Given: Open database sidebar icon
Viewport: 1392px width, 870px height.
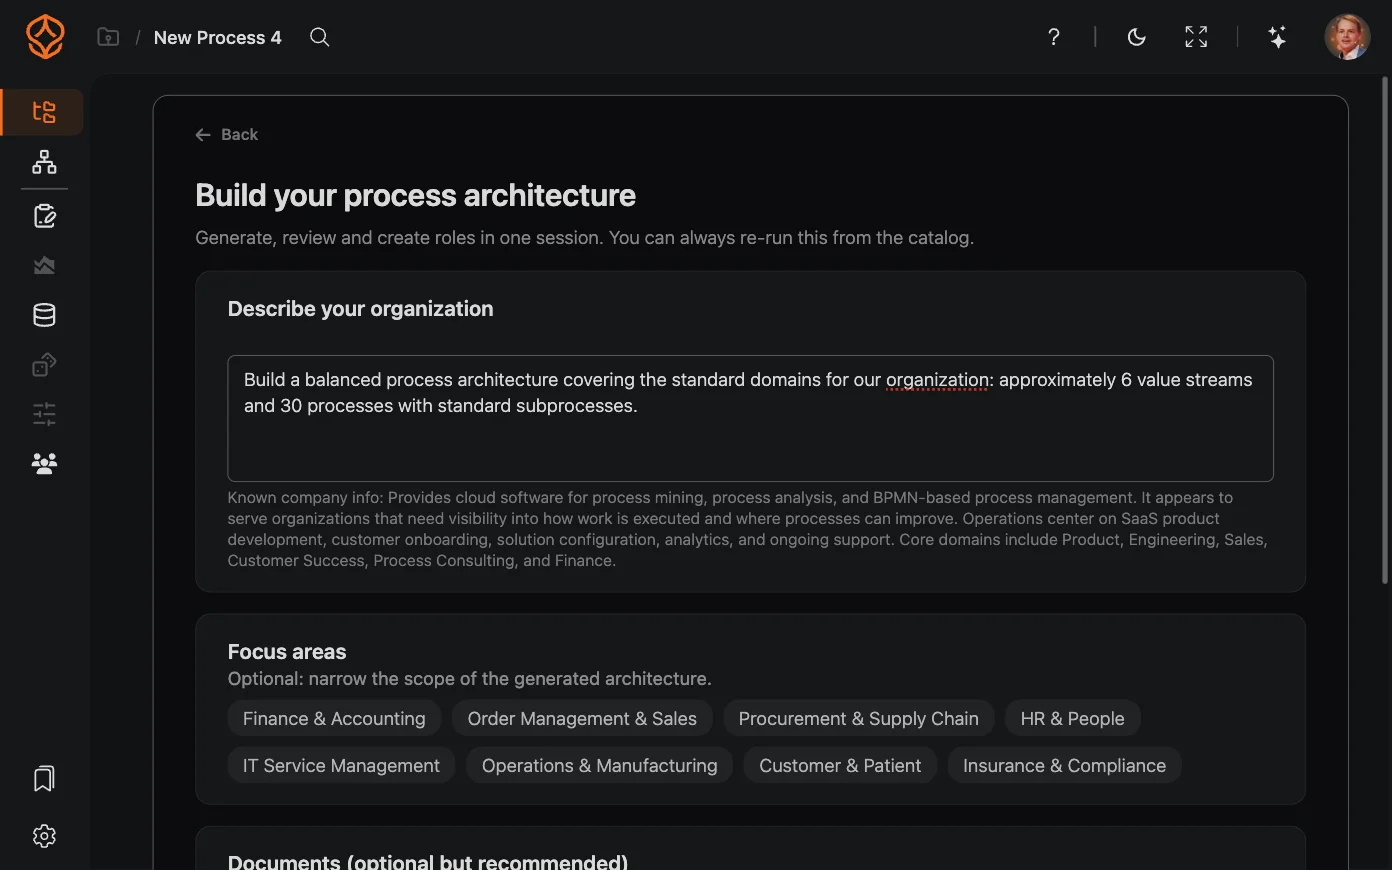Looking at the screenshot, I should point(44,315).
